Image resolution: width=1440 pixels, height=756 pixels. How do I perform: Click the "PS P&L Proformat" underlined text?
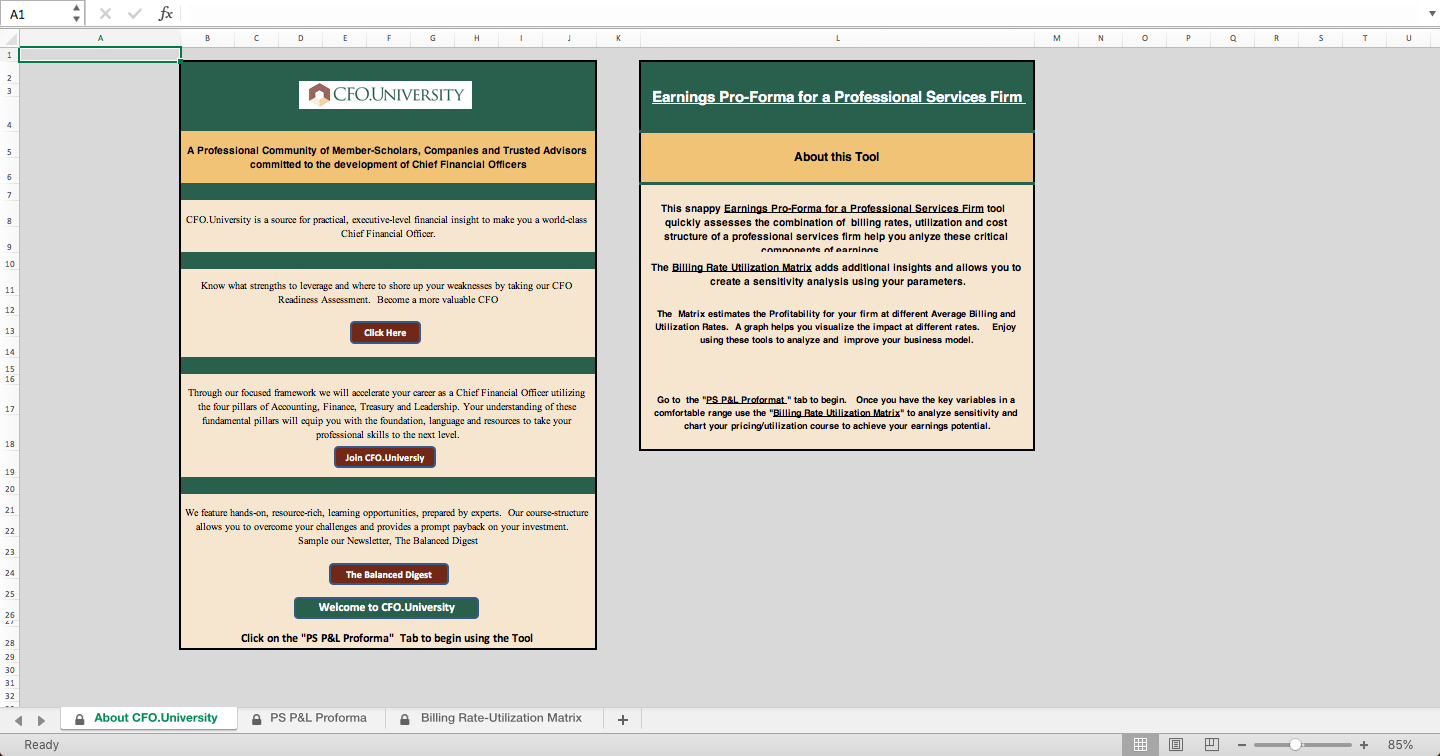click(x=747, y=400)
